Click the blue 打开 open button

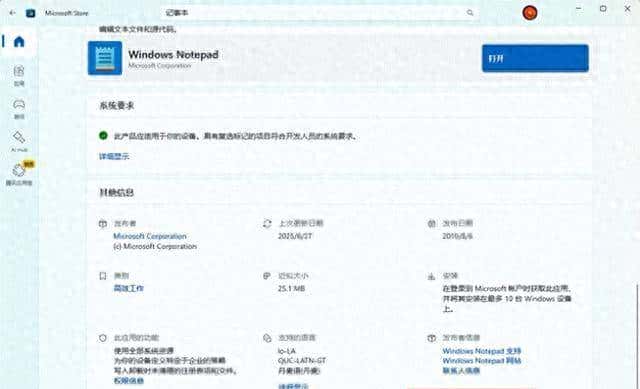pyautogui.click(x=535, y=58)
